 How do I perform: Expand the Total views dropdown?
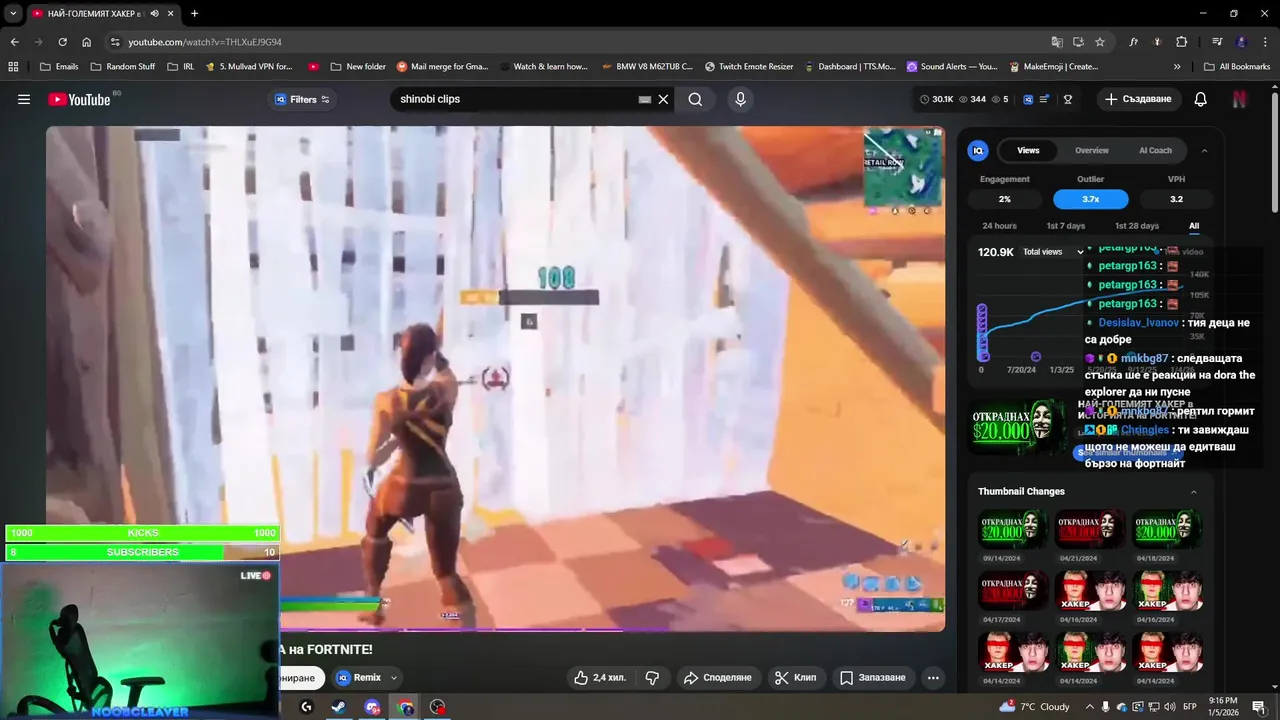(1053, 252)
